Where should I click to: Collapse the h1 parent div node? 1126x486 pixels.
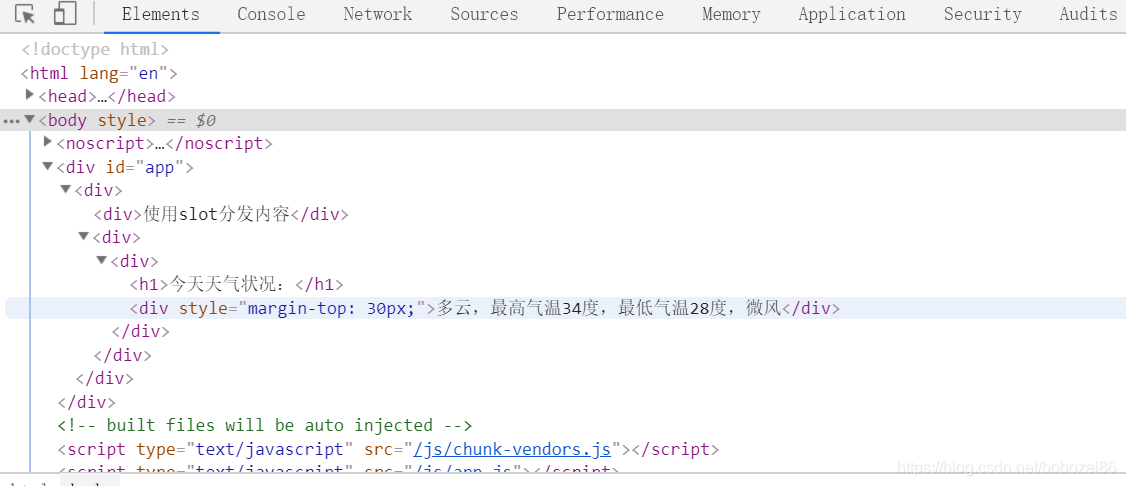pos(101,260)
